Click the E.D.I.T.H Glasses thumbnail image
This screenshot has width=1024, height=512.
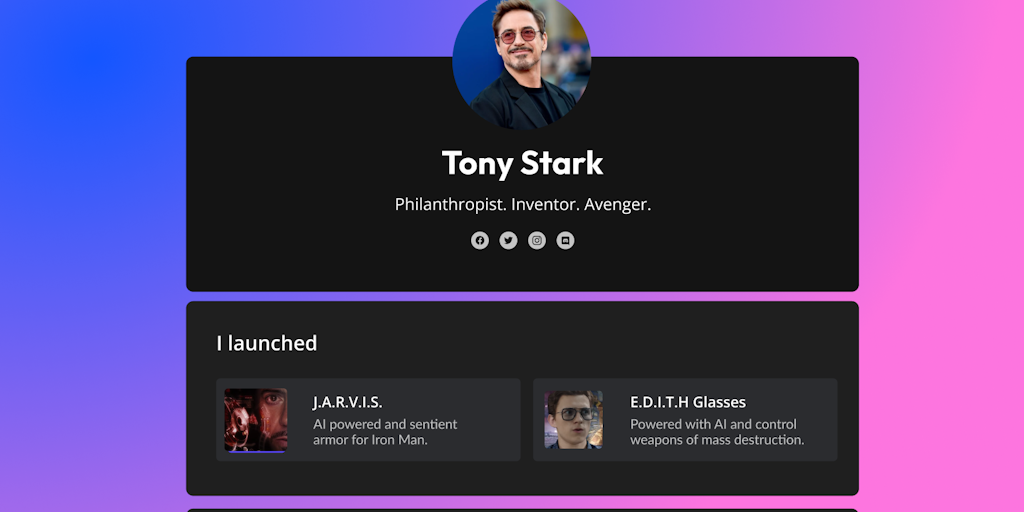click(573, 420)
